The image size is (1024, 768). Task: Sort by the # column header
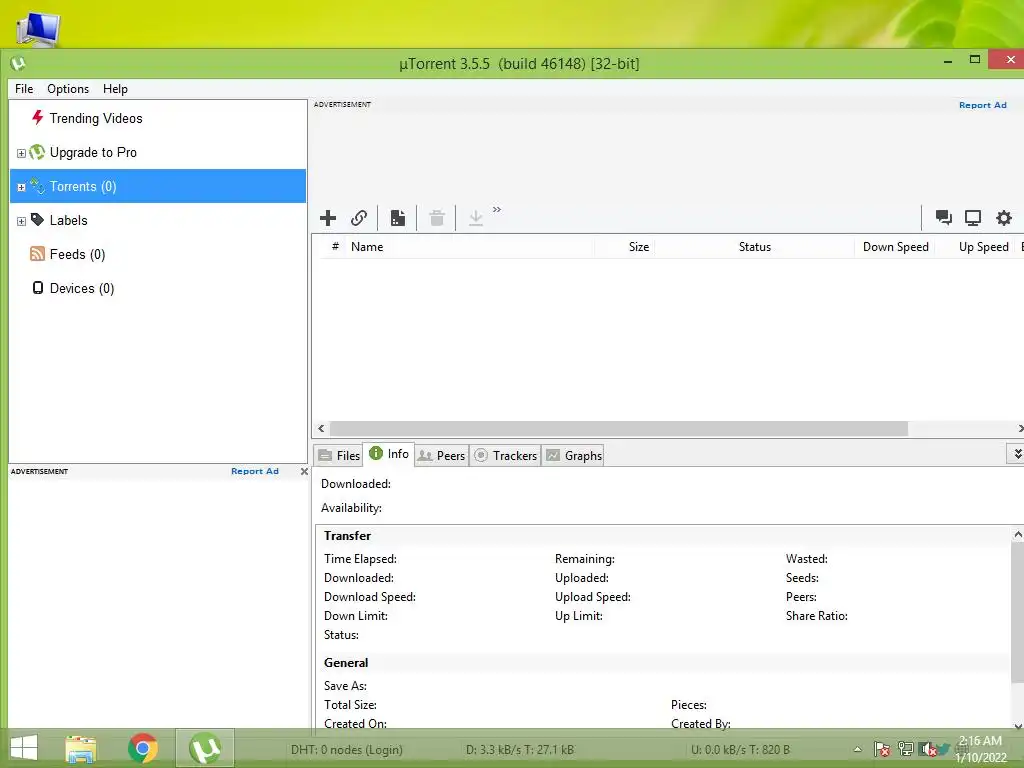pyautogui.click(x=334, y=247)
